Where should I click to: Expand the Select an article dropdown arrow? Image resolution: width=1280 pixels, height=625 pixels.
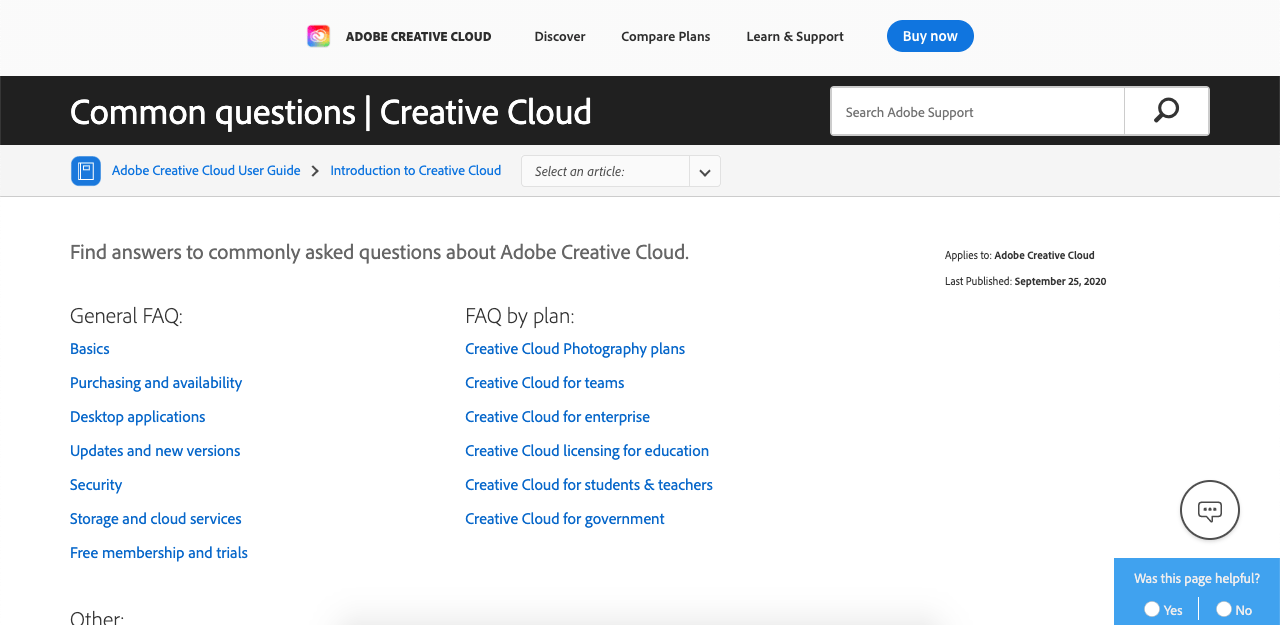pyautogui.click(x=705, y=171)
